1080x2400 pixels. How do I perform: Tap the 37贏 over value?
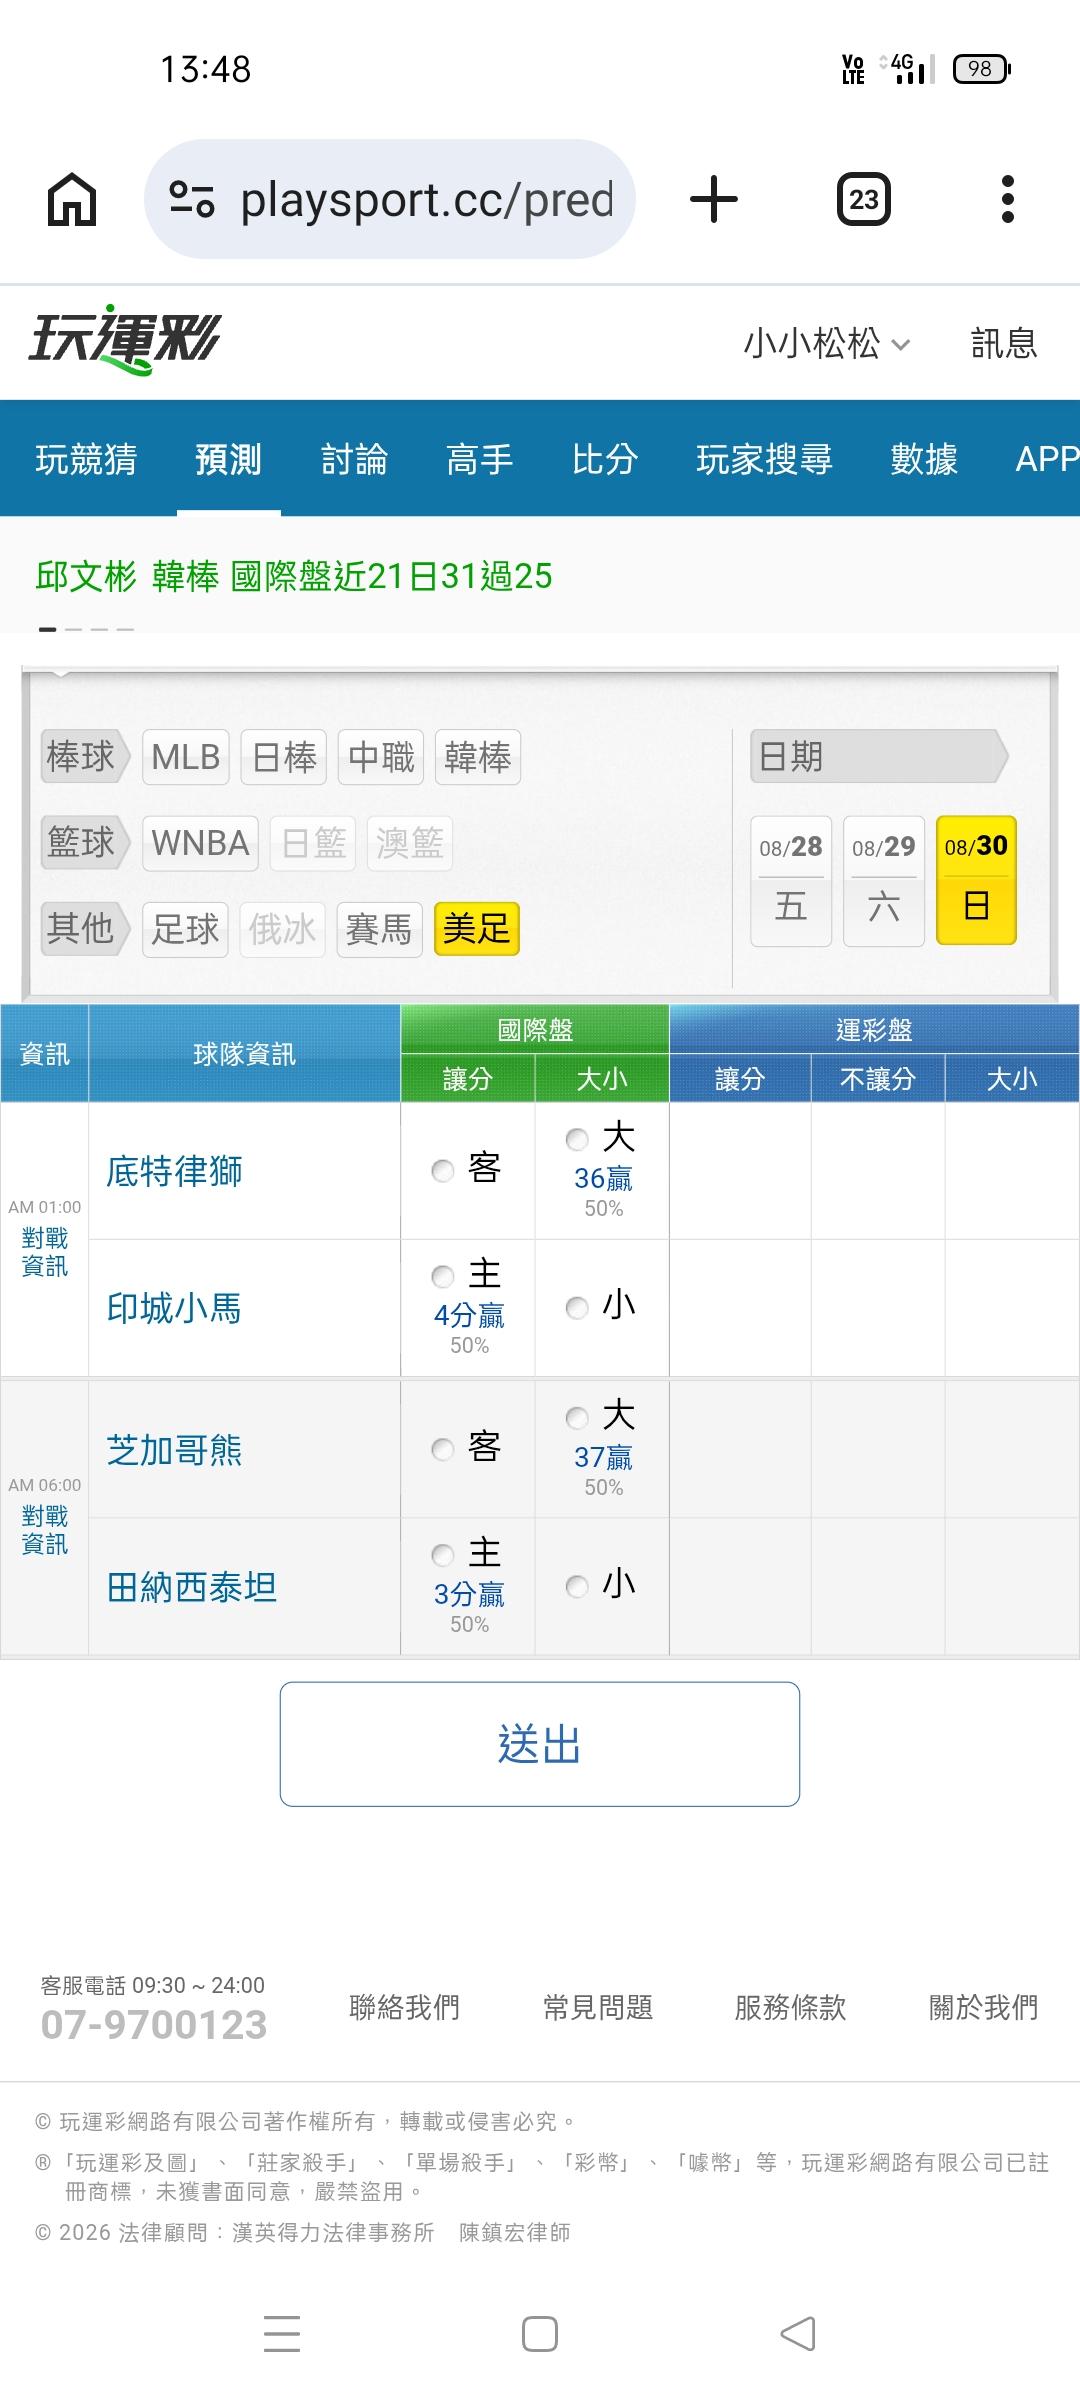(x=603, y=1458)
